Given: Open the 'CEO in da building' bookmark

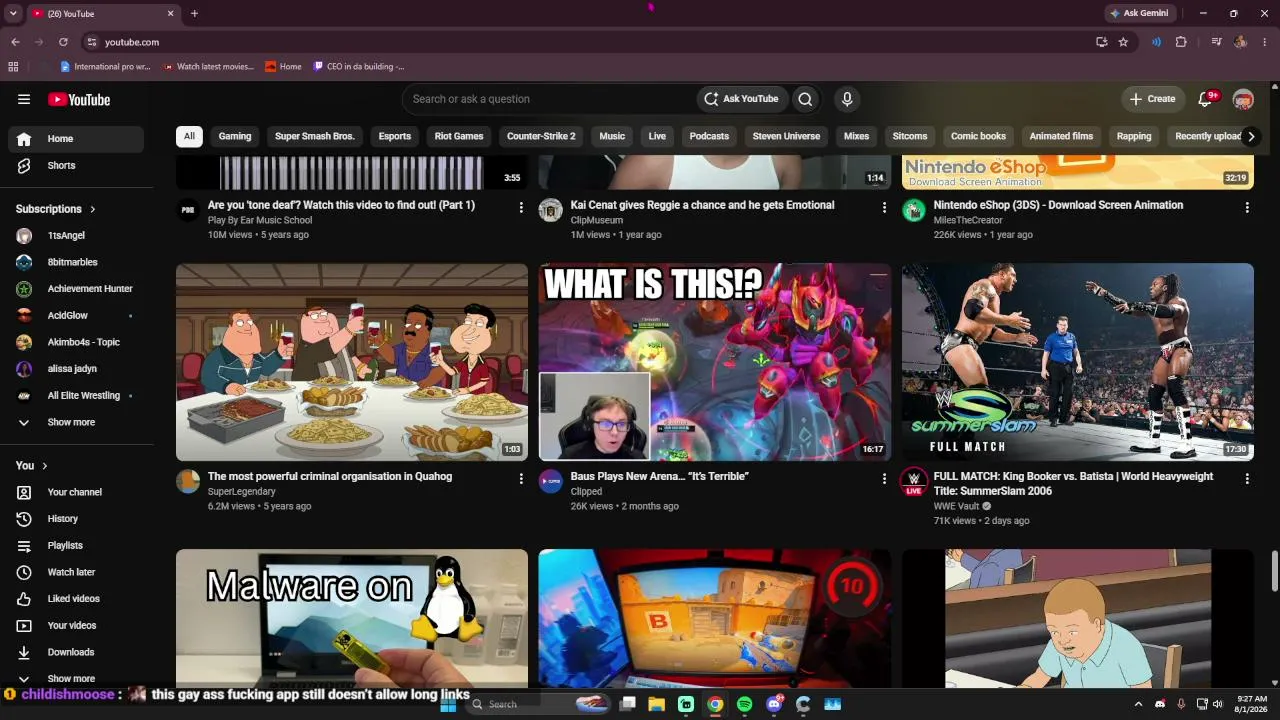Looking at the screenshot, I should click(x=359, y=67).
